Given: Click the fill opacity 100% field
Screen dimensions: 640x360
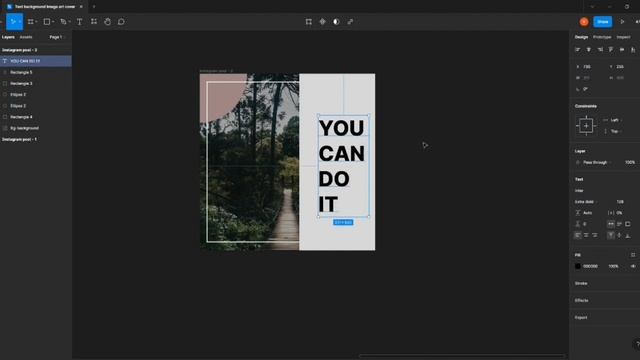Looking at the screenshot, I should (613, 266).
